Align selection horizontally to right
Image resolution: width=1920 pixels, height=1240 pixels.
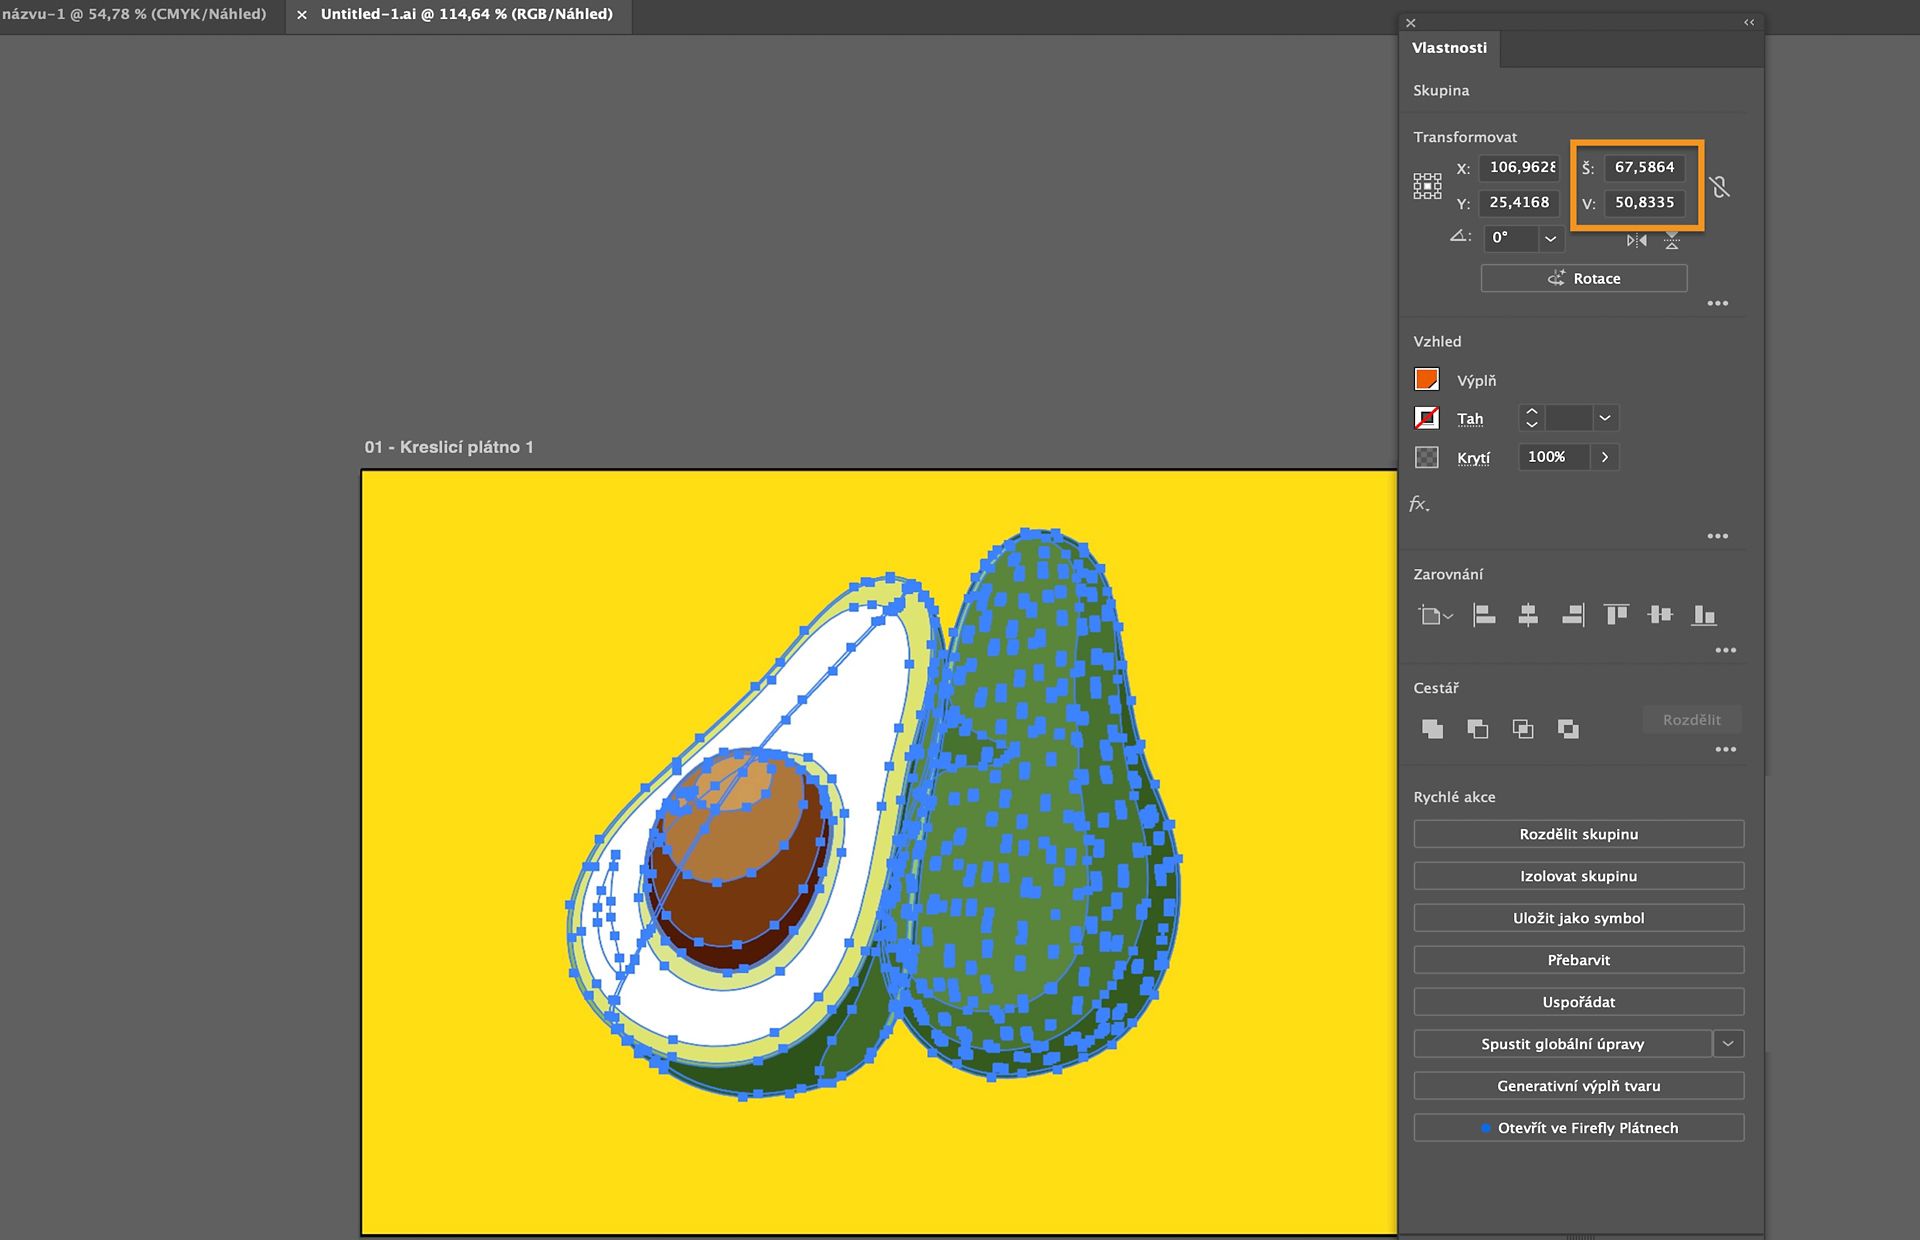tap(1572, 615)
